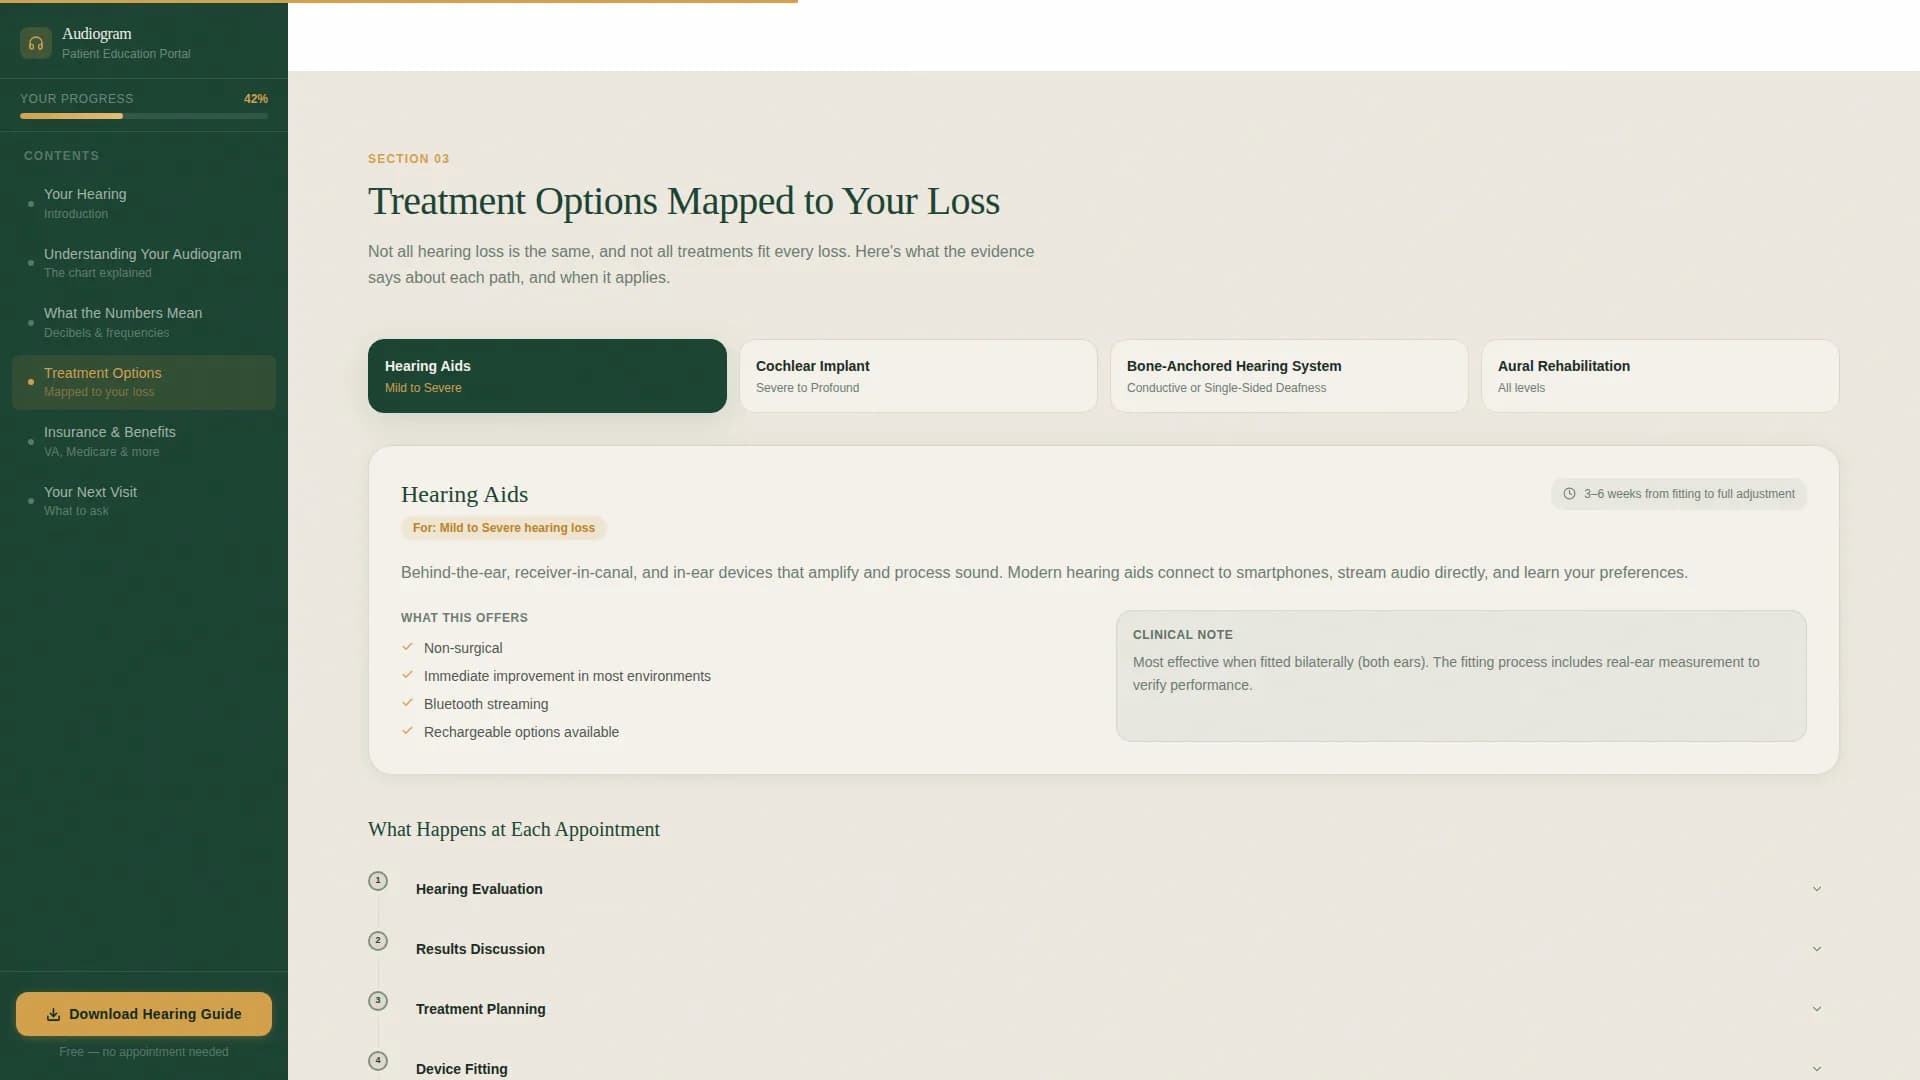The width and height of the screenshot is (1920, 1080).
Task: Click the For: Mild to Severe badge
Action: click(504, 528)
